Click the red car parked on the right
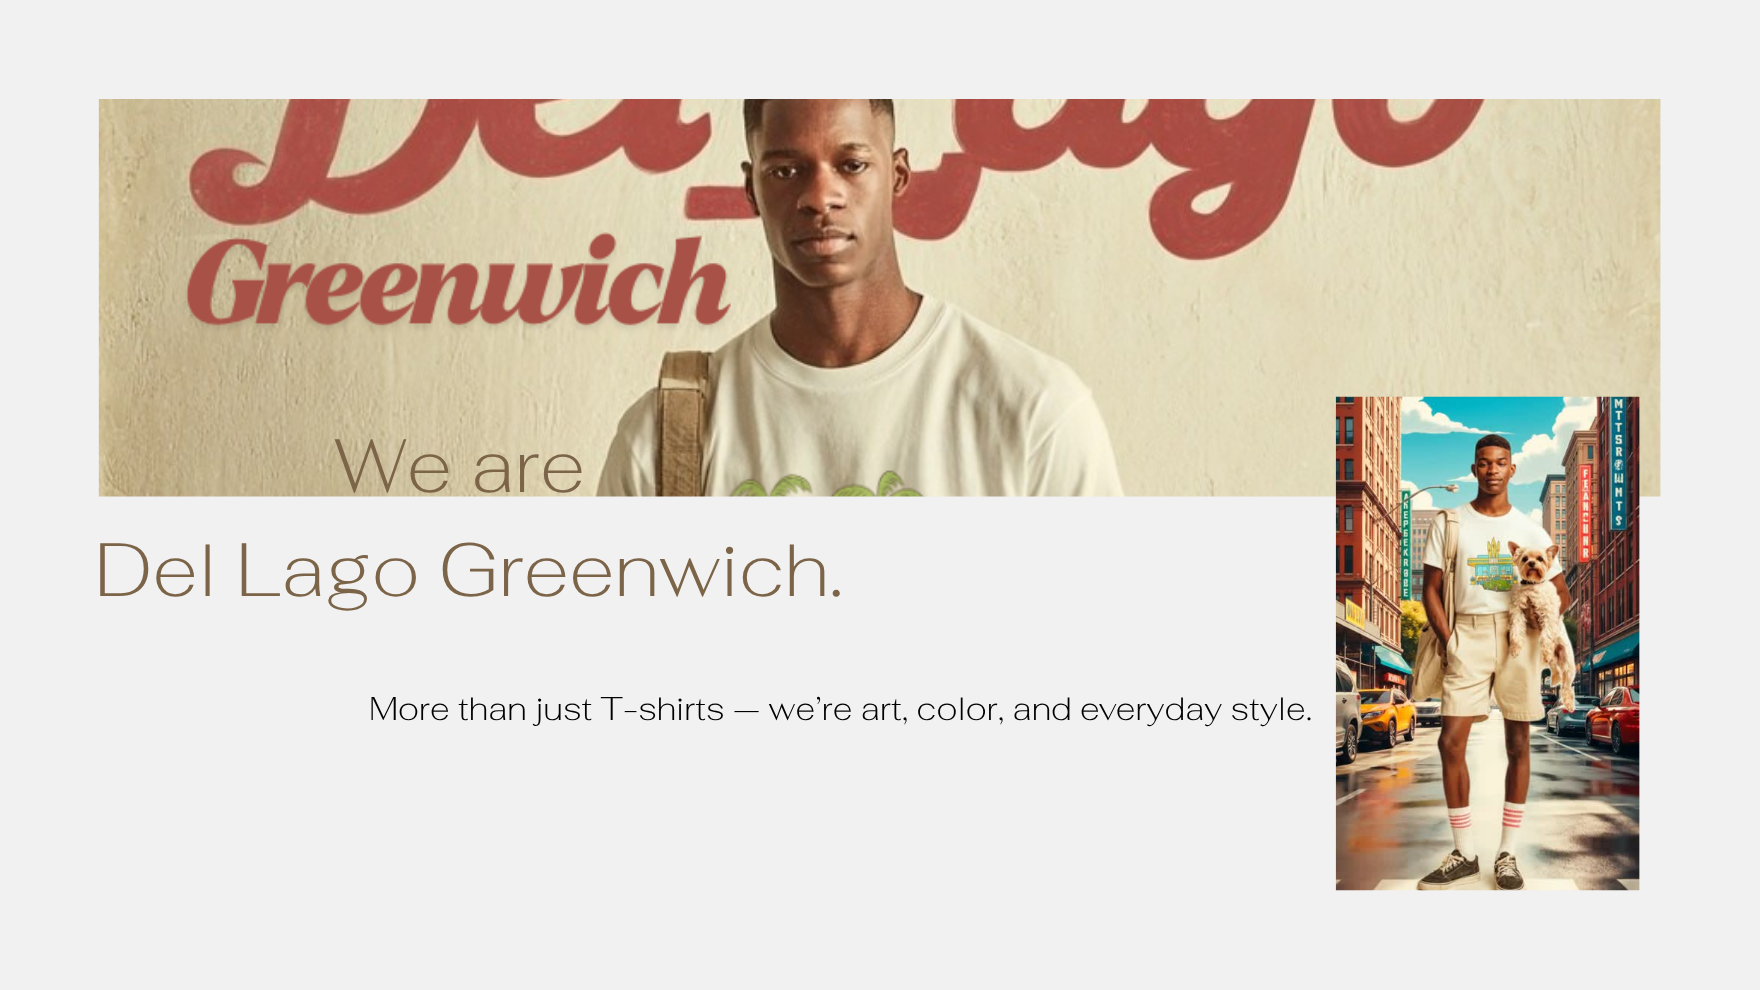This screenshot has height=990, width=1760. point(1612,718)
